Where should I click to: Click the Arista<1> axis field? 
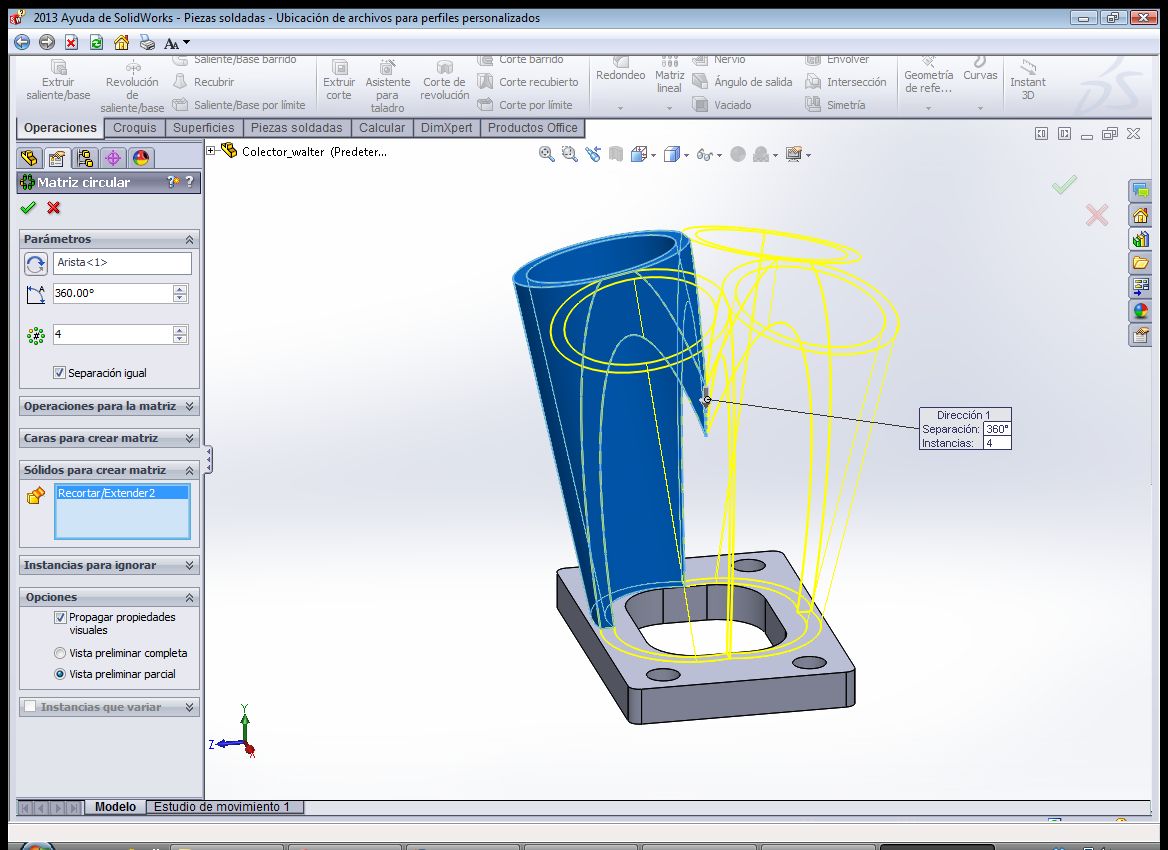[122, 263]
